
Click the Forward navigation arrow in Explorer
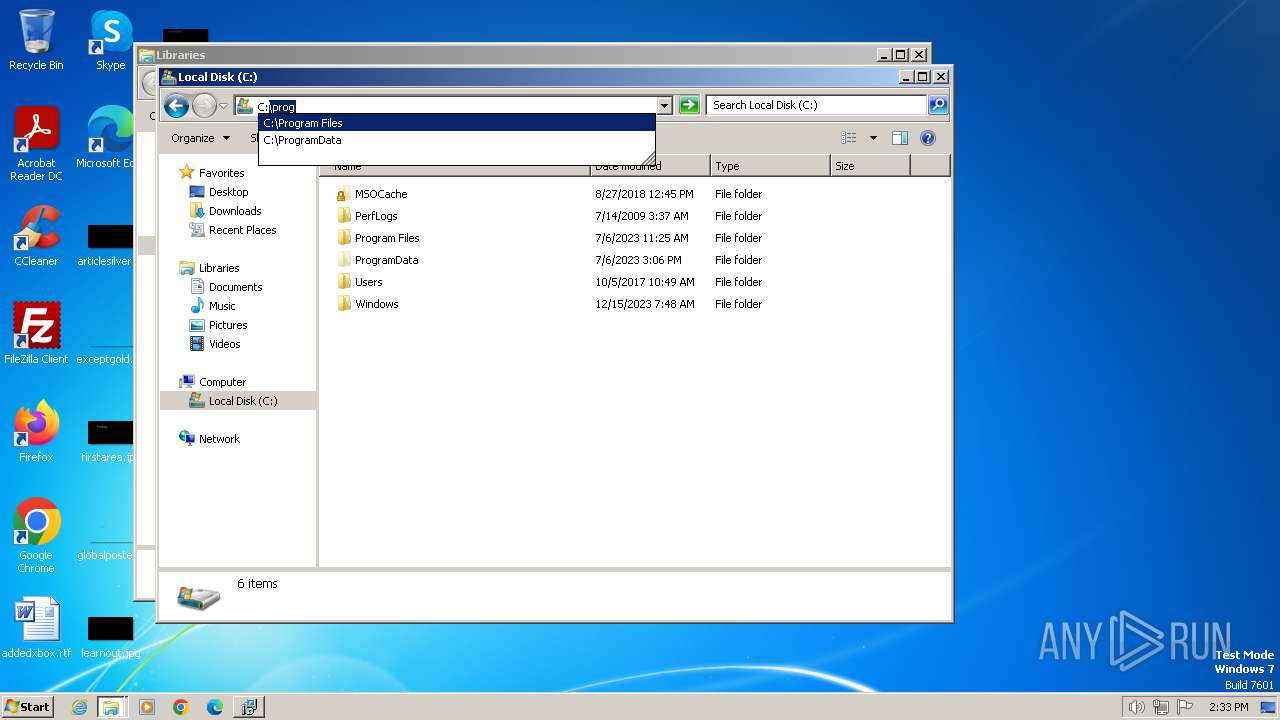(x=204, y=105)
